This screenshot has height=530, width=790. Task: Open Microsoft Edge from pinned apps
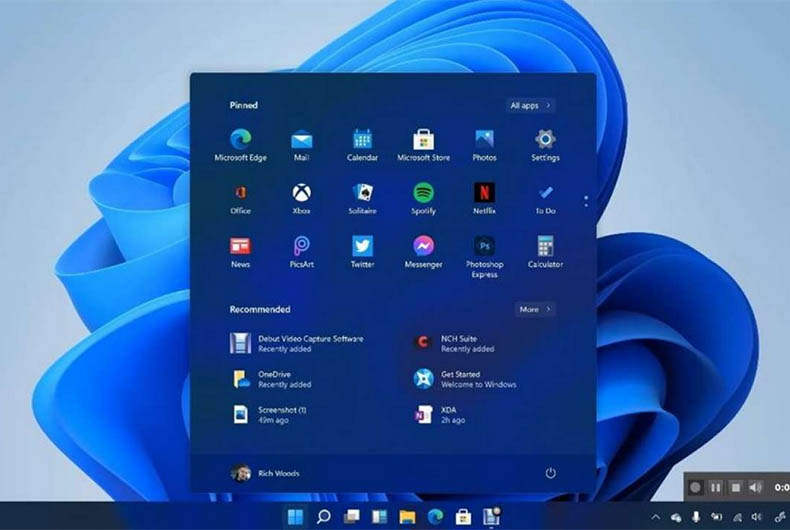point(241,145)
